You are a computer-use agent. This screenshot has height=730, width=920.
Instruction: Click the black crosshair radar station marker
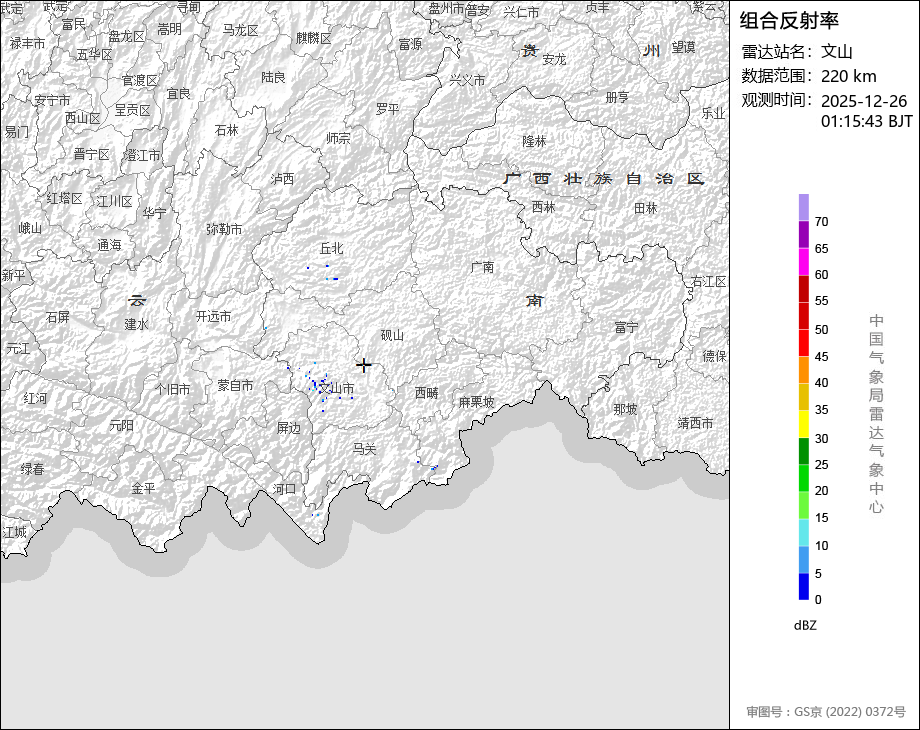(364, 365)
